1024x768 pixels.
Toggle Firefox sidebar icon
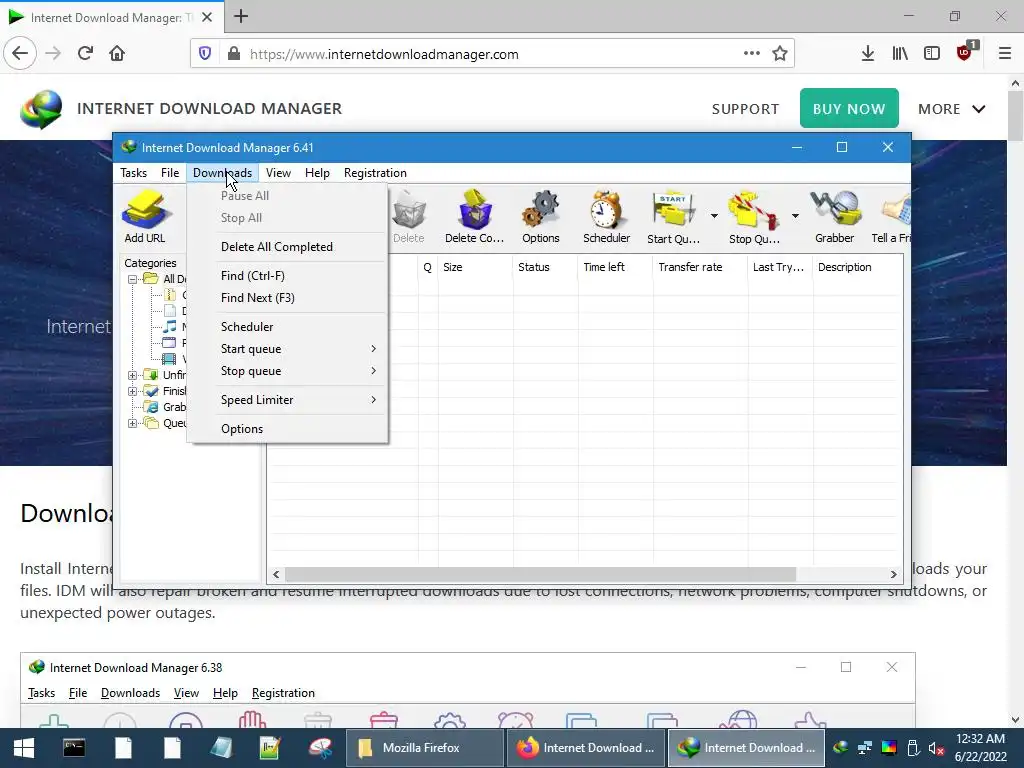tap(932, 54)
